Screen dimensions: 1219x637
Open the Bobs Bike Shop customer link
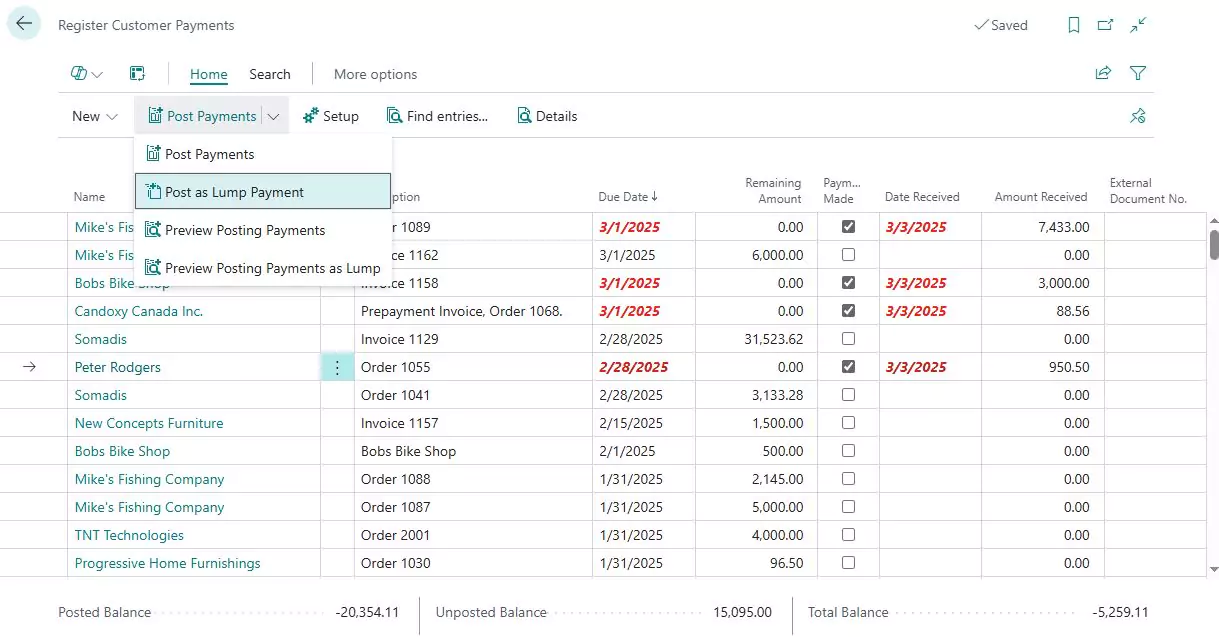click(122, 451)
